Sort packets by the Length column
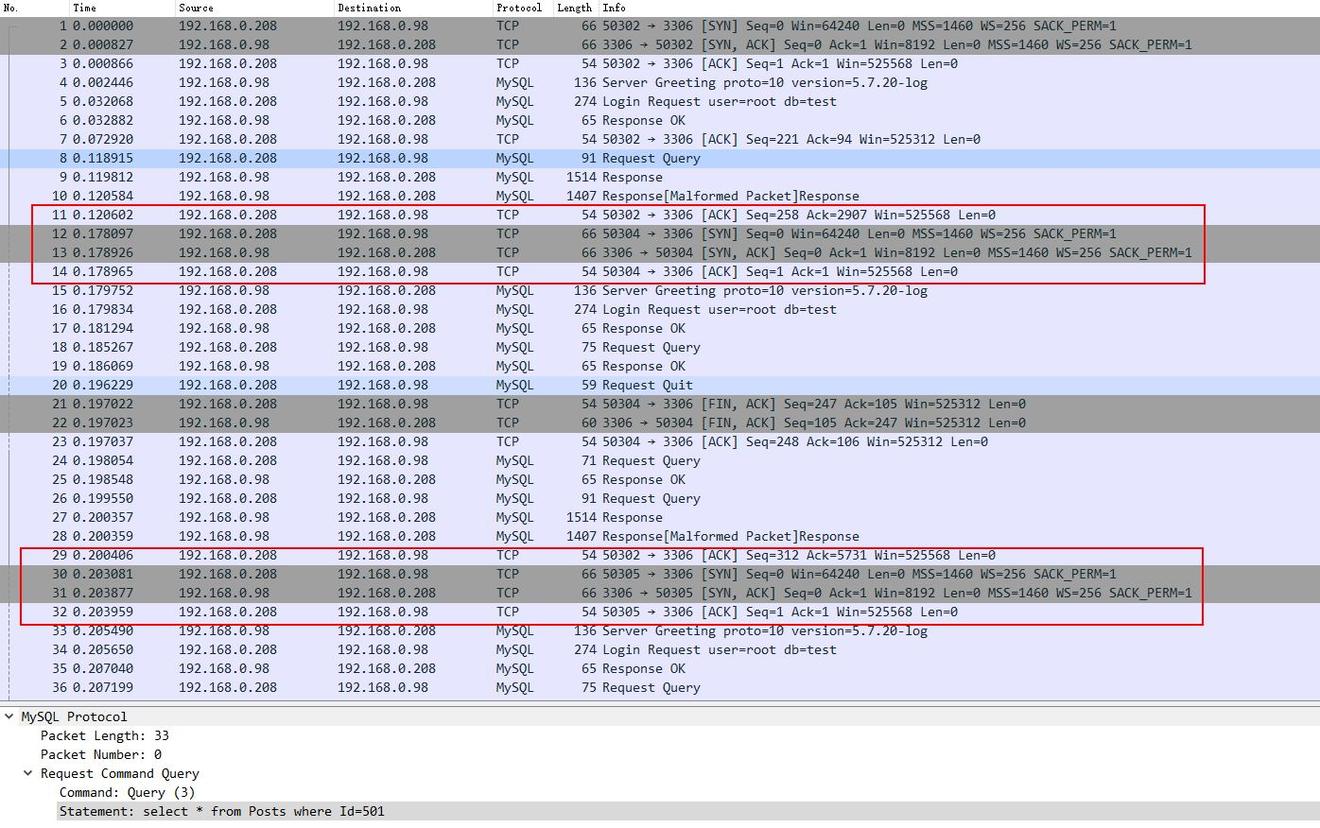This screenshot has height=828, width=1320. click(x=574, y=8)
